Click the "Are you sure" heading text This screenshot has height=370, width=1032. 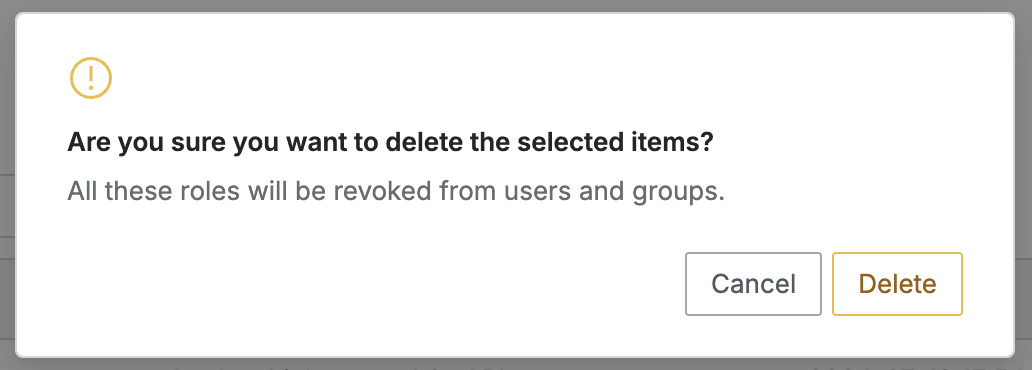coord(390,142)
